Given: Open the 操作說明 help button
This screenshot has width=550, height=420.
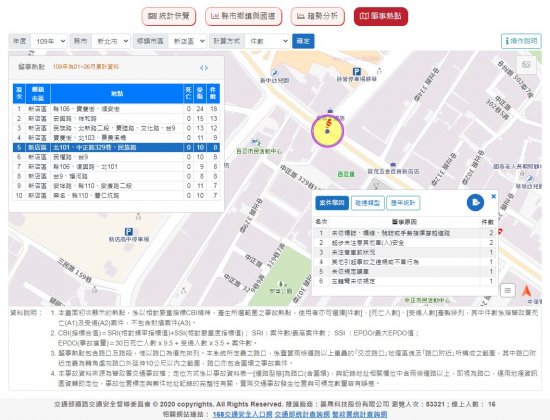Looking at the screenshot, I should [521, 41].
